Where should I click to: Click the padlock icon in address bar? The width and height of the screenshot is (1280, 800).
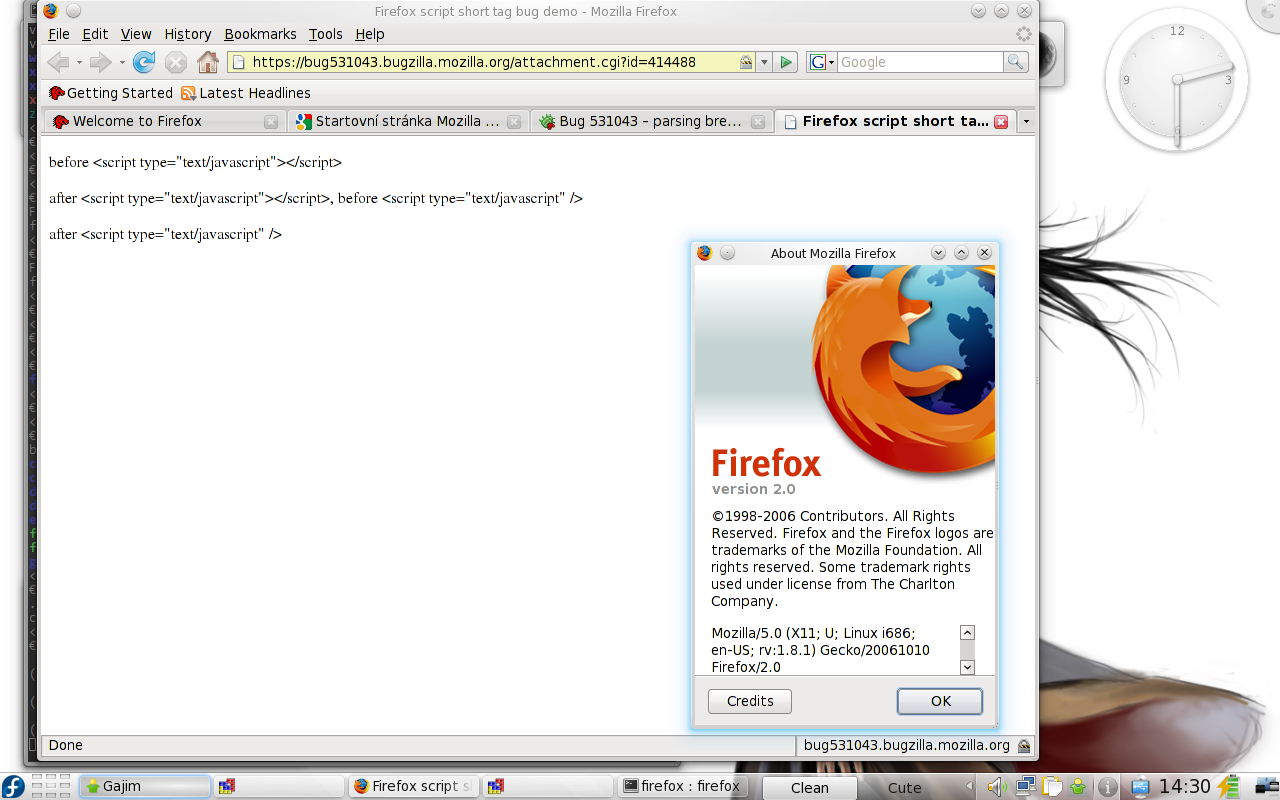click(746, 62)
